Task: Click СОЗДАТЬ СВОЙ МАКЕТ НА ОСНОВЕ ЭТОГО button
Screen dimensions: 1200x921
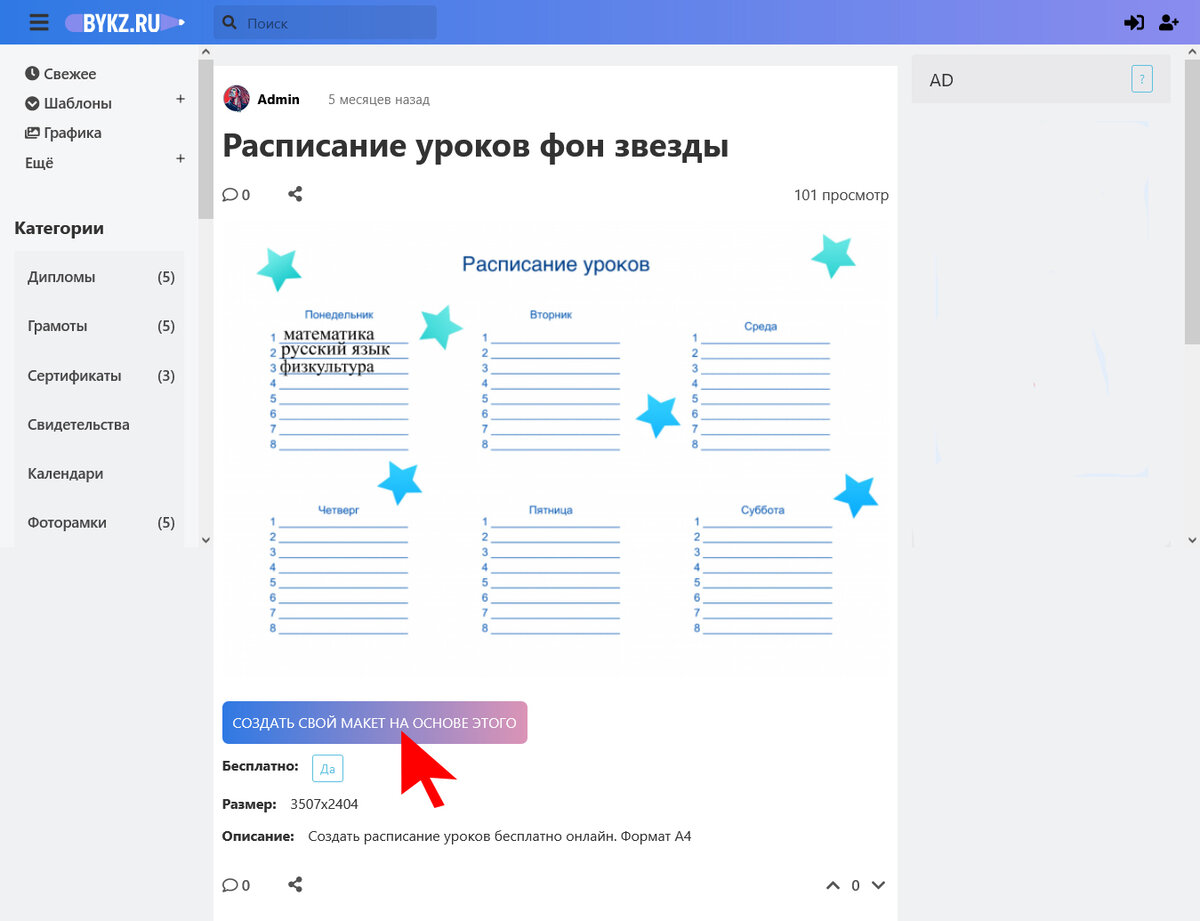Action: click(375, 720)
